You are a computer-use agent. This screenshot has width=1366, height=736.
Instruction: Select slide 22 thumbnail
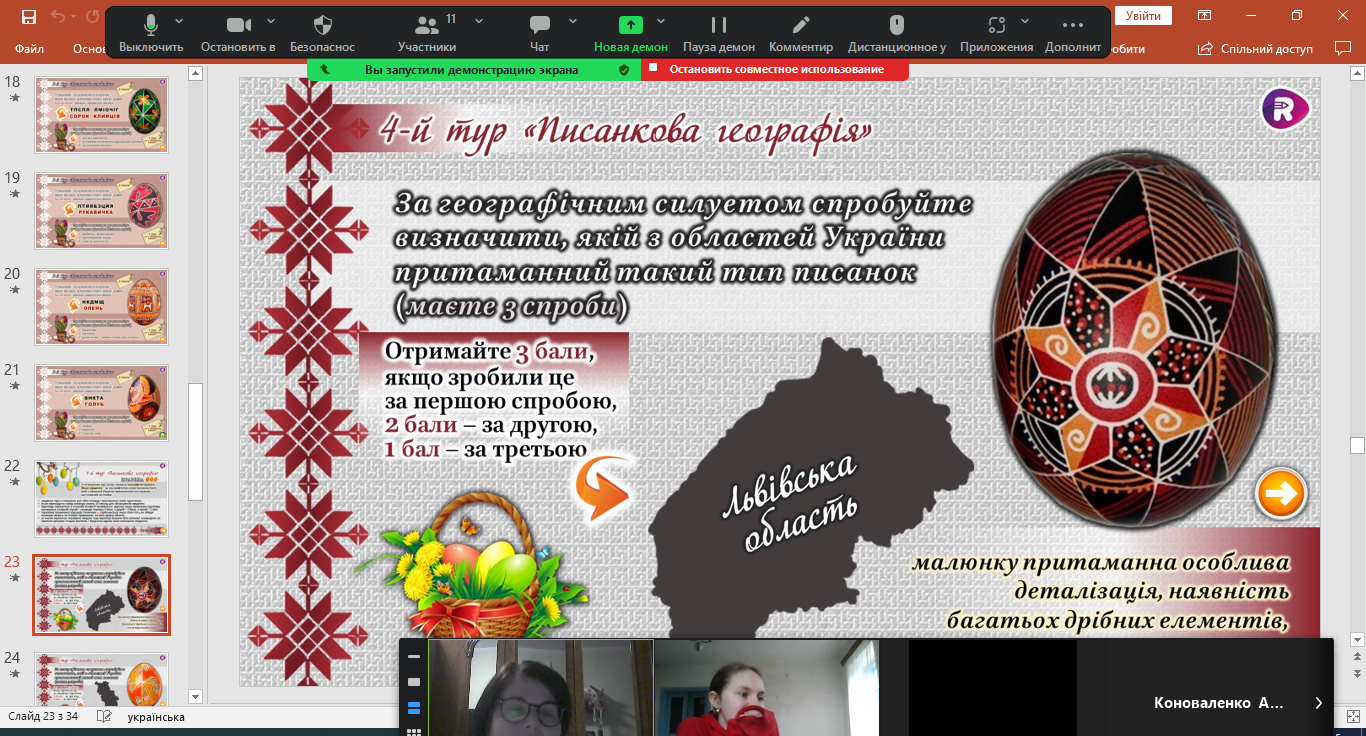pyautogui.click(x=101, y=499)
